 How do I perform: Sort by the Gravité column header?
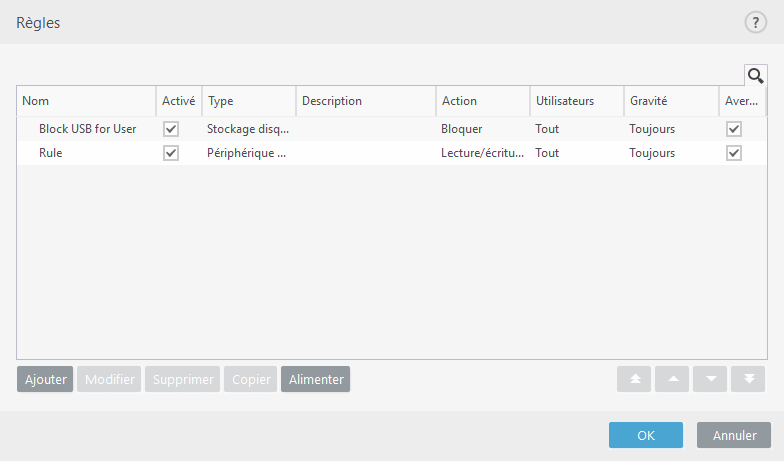[x=672, y=101]
